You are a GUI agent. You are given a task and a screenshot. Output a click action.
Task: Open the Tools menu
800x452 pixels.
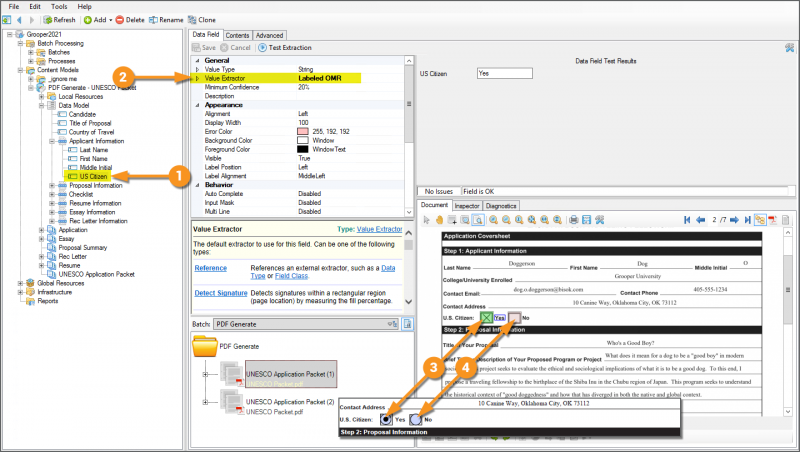59,7
